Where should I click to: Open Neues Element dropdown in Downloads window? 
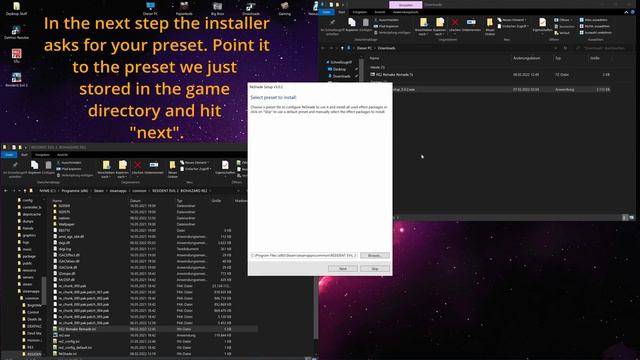pyautogui.click(x=512, y=20)
